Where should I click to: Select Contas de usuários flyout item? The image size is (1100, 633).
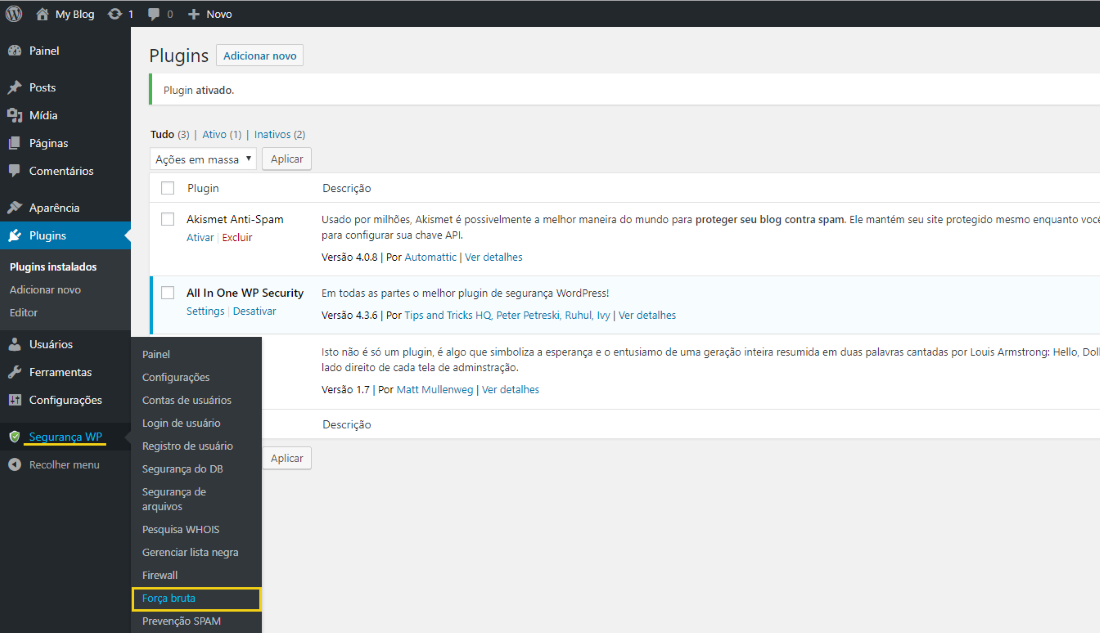click(187, 400)
